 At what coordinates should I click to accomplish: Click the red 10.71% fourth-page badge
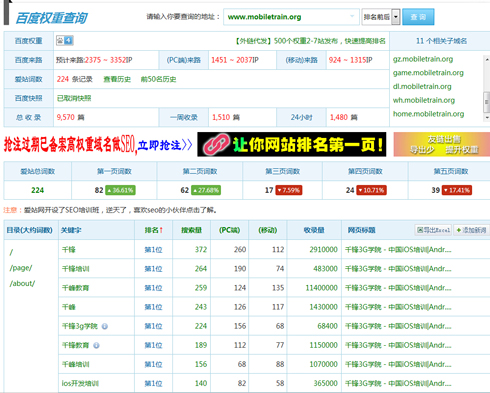371,190
